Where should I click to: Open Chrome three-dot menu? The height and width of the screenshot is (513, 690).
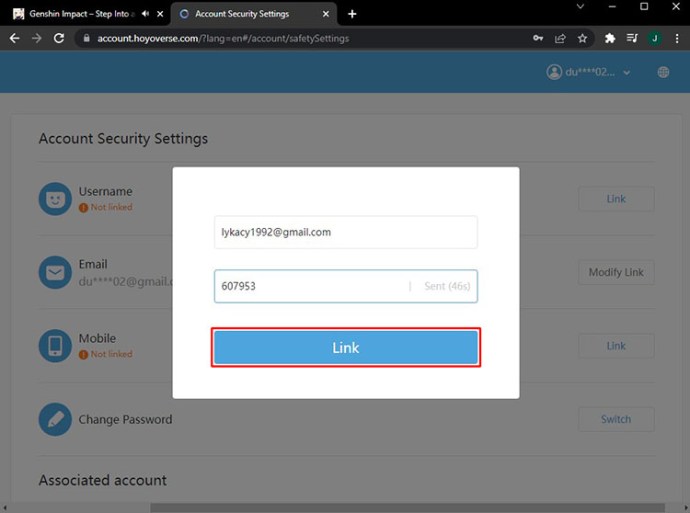click(x=675, y=38)
